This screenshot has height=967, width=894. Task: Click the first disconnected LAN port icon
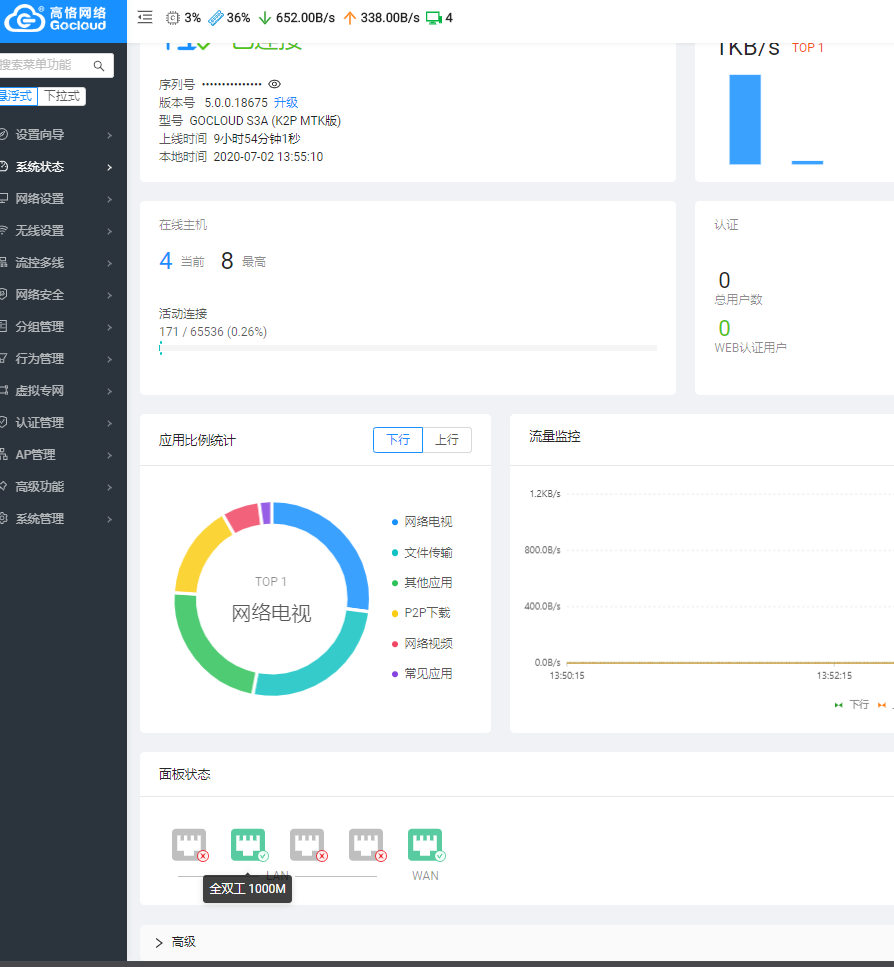189,845
